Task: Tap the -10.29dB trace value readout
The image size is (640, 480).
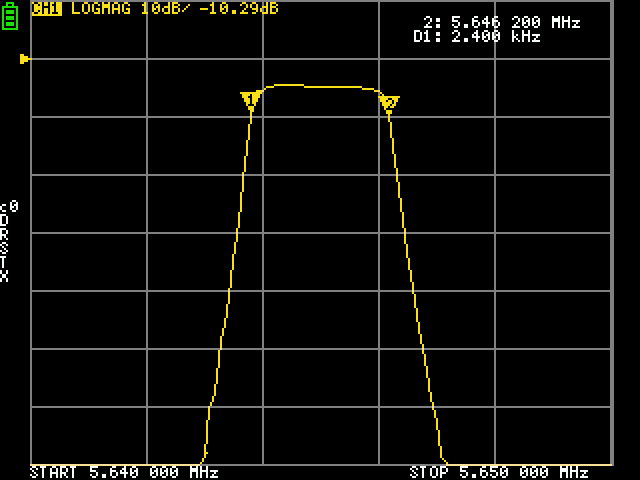Action: [242, 9]
